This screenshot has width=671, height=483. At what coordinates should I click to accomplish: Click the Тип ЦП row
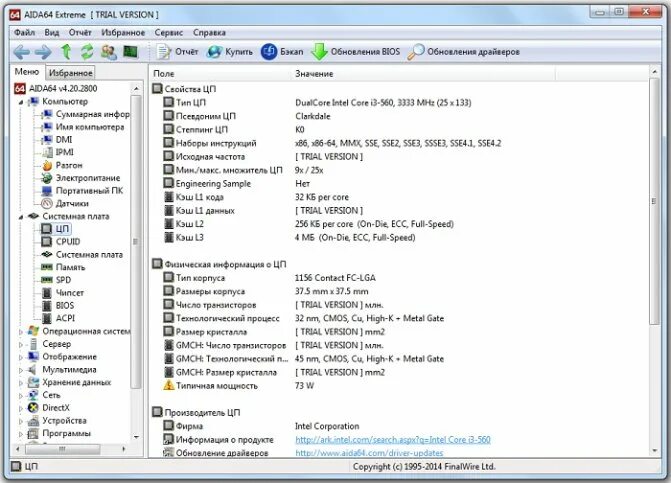coord(317,103)
